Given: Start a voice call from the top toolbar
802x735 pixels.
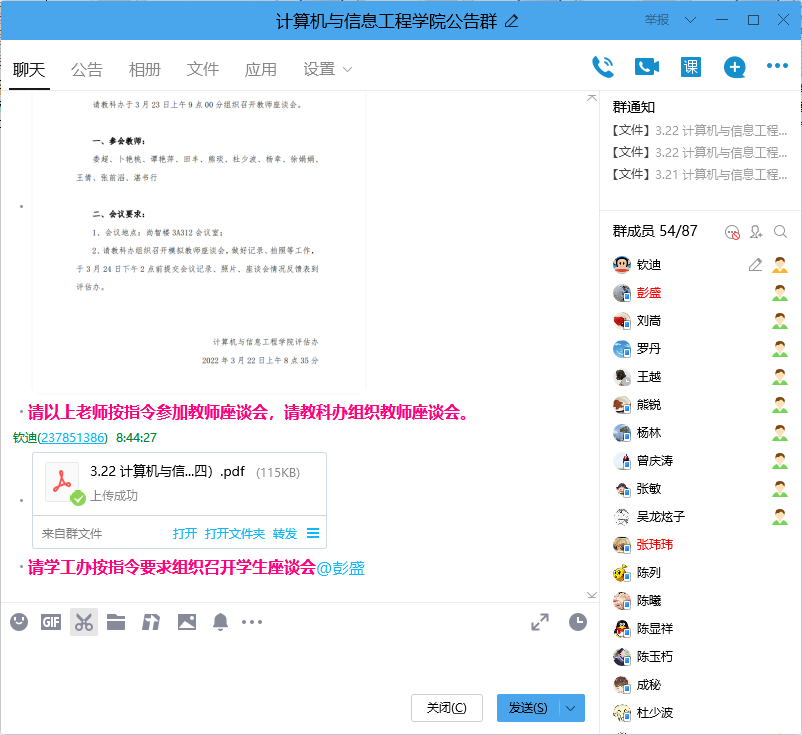Looking at the screenshot, I should [x=603, y=66].
